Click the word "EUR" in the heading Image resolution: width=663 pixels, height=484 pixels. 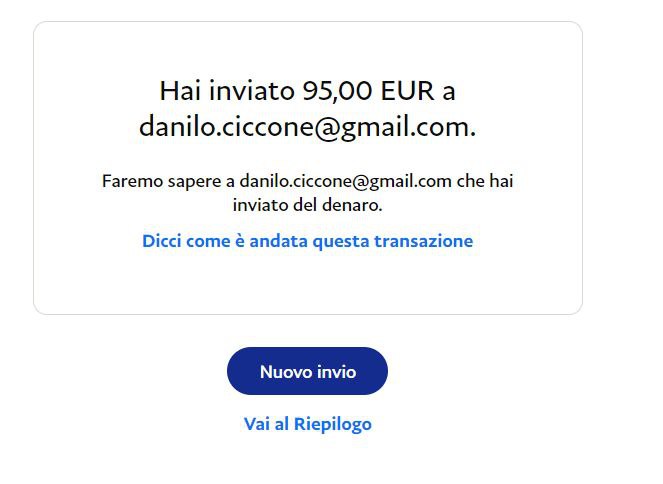(x=407, y=91)
